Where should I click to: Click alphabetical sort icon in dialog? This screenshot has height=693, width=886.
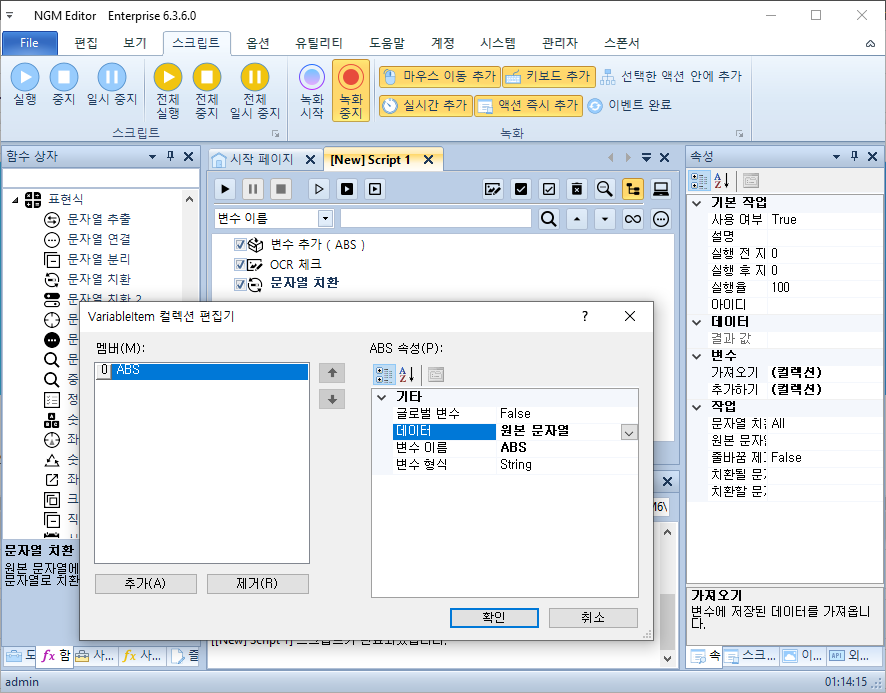point(407,374)
